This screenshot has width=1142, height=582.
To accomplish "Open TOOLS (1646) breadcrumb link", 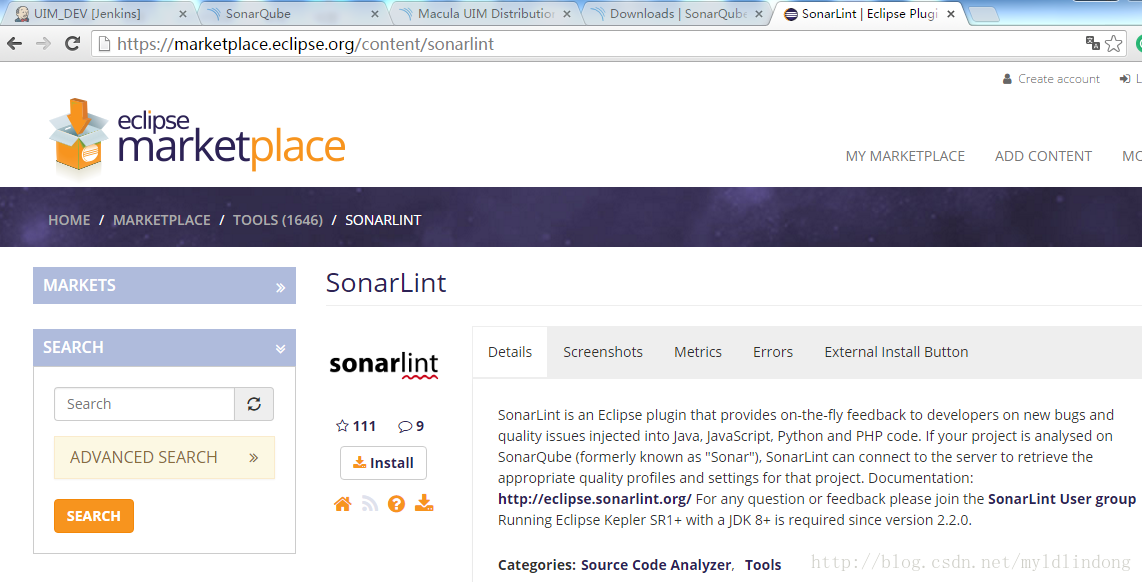I will pos(277,220).
